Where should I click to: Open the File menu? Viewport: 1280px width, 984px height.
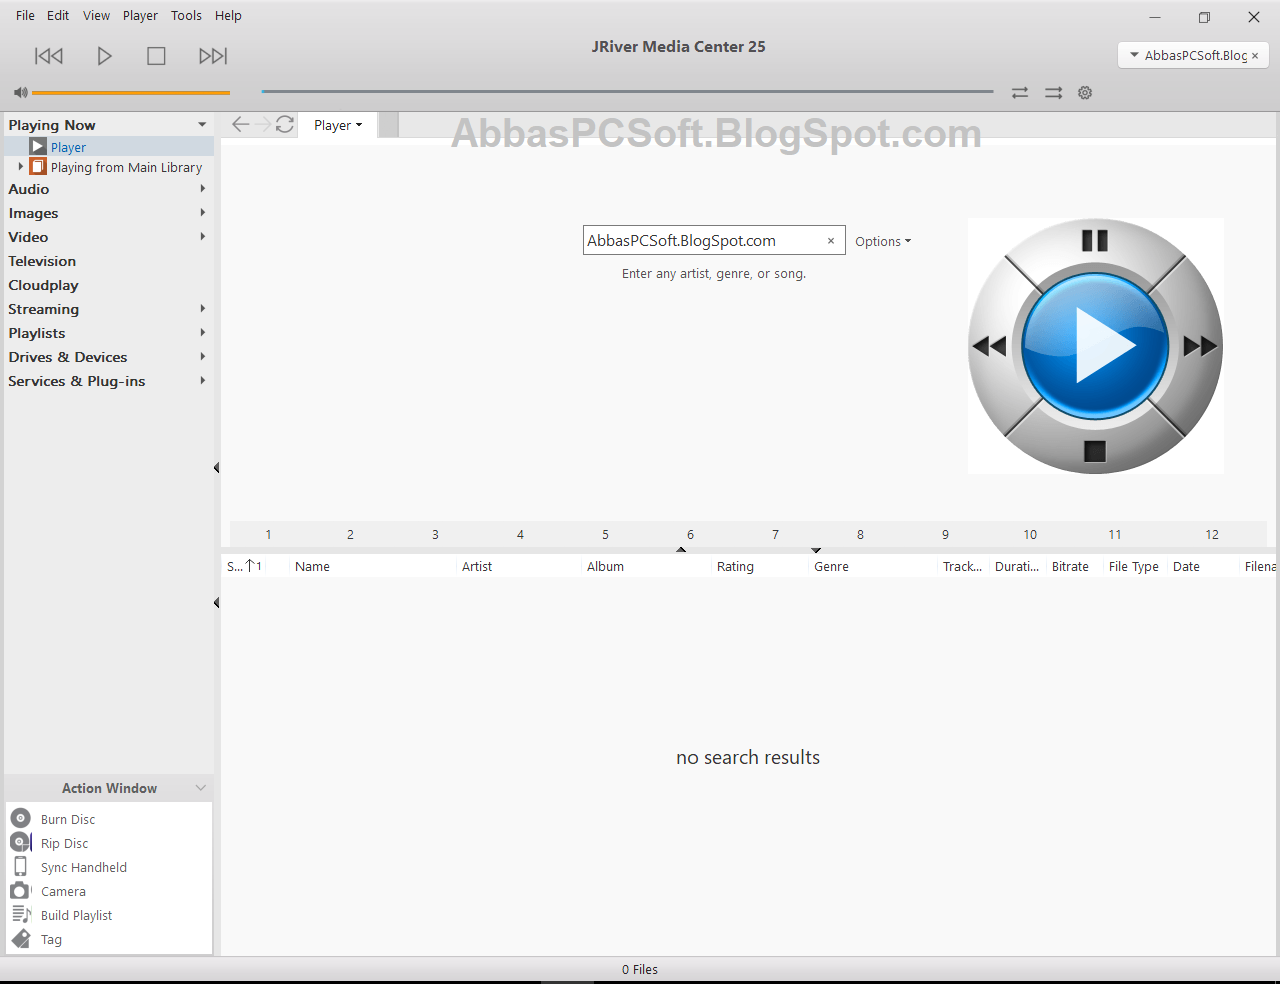click(x=25, y=15)
